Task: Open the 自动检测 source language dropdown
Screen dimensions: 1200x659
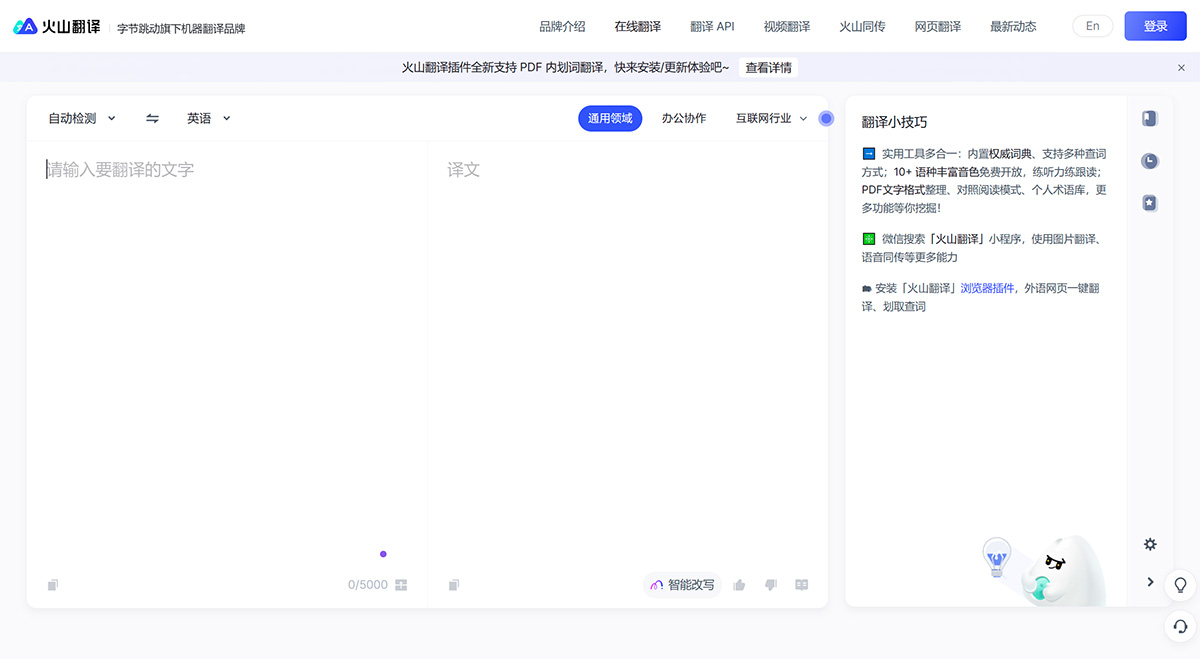Action: (80, 118)
